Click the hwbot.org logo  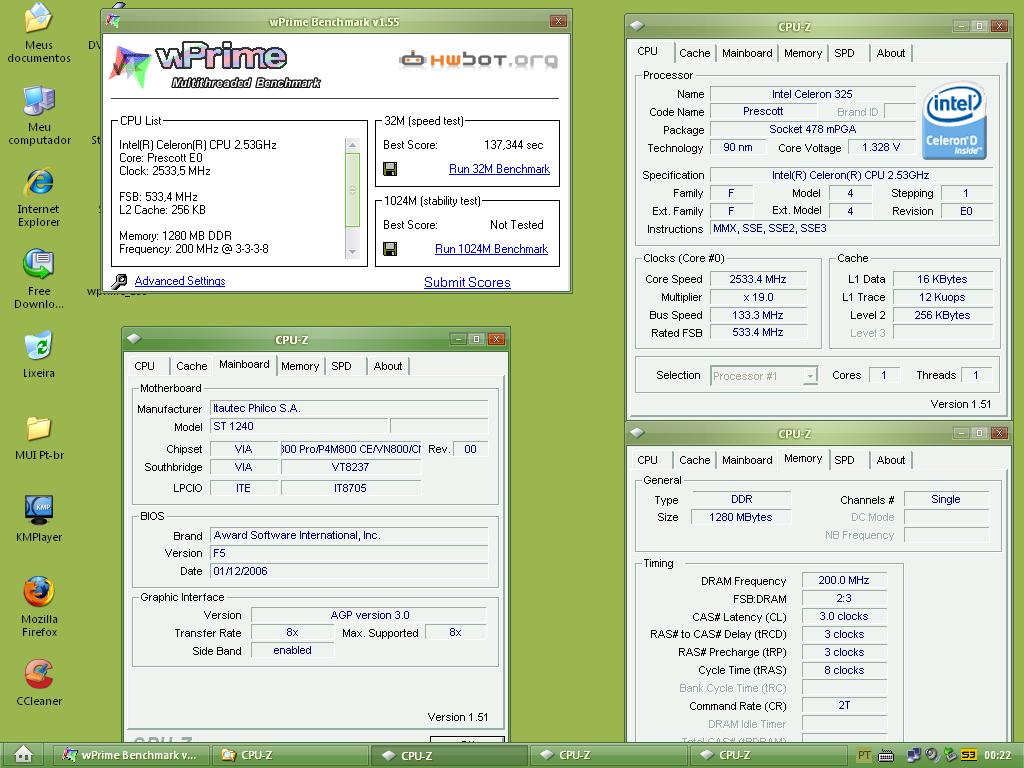pos(479,60)
